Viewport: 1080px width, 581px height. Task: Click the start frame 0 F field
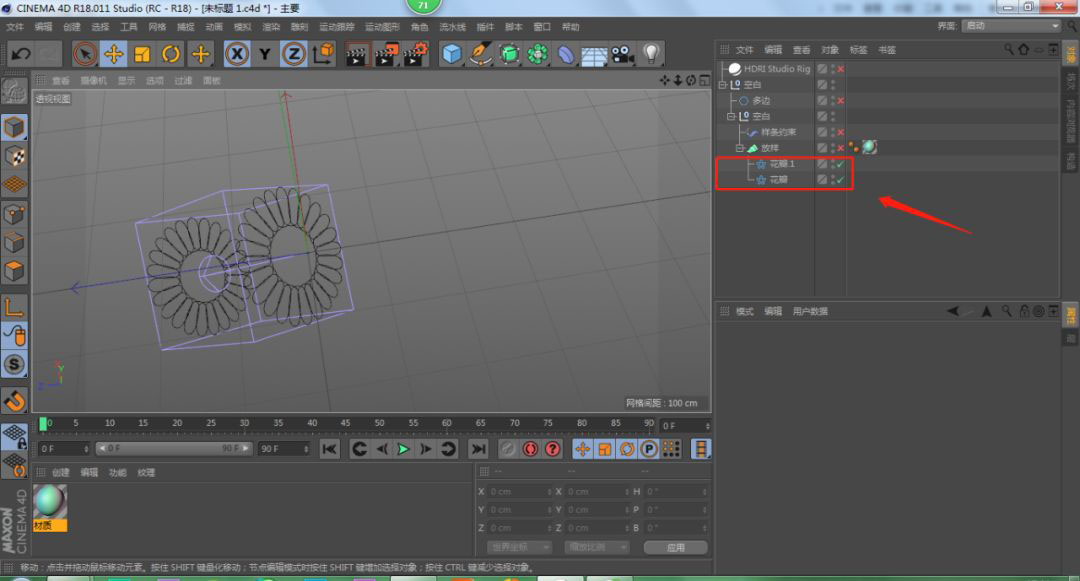[x=63, y=449]
